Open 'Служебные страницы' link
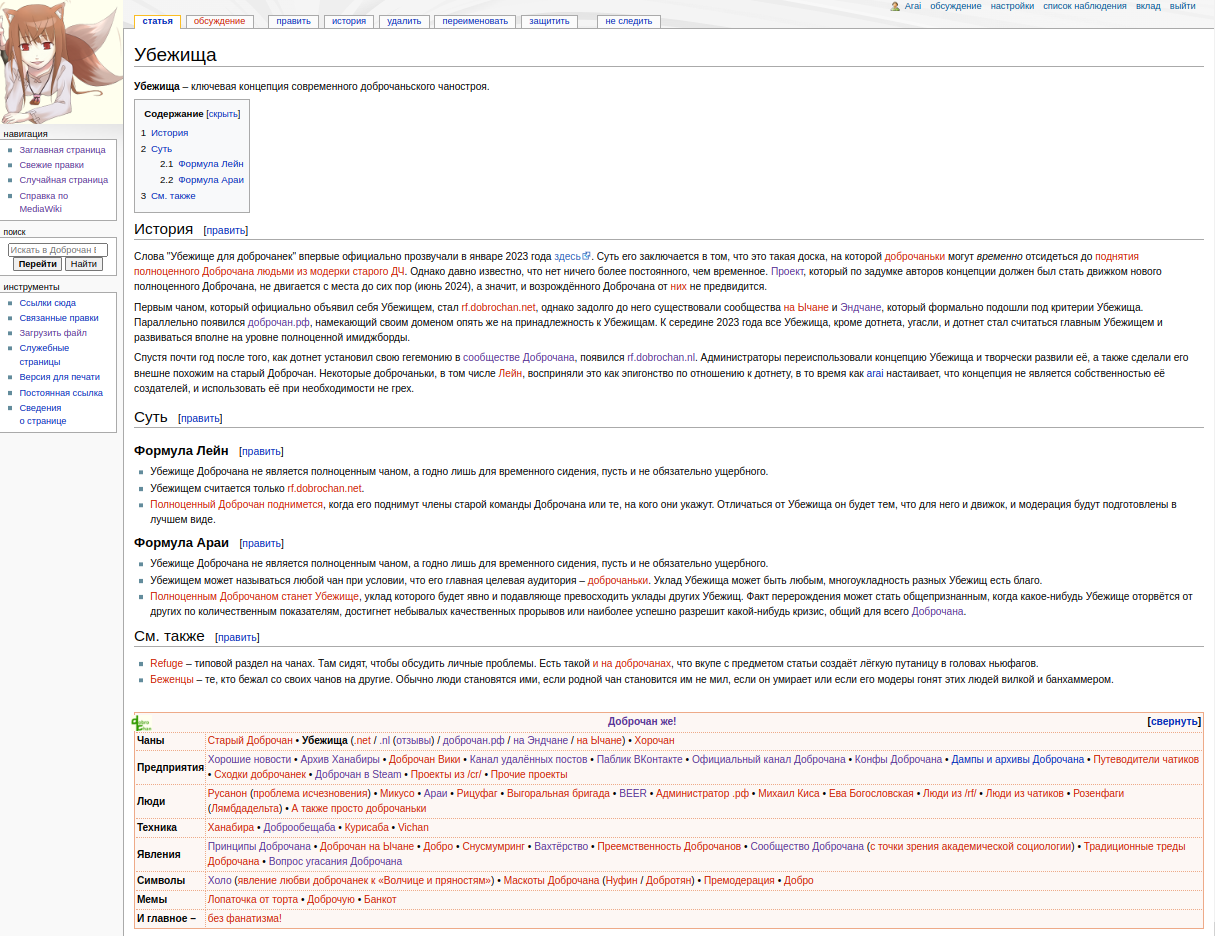The image size is (1215, 936). (44, 355)
